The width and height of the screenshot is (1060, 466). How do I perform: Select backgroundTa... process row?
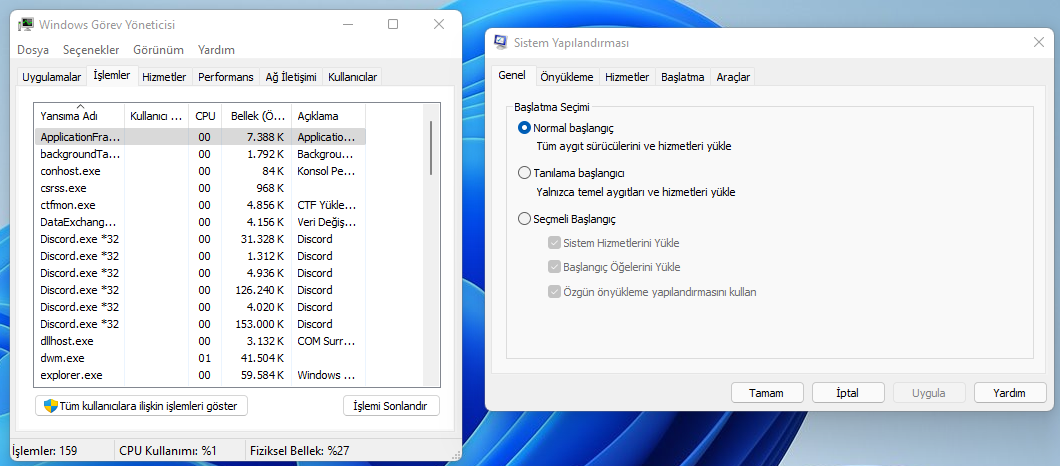200,154
